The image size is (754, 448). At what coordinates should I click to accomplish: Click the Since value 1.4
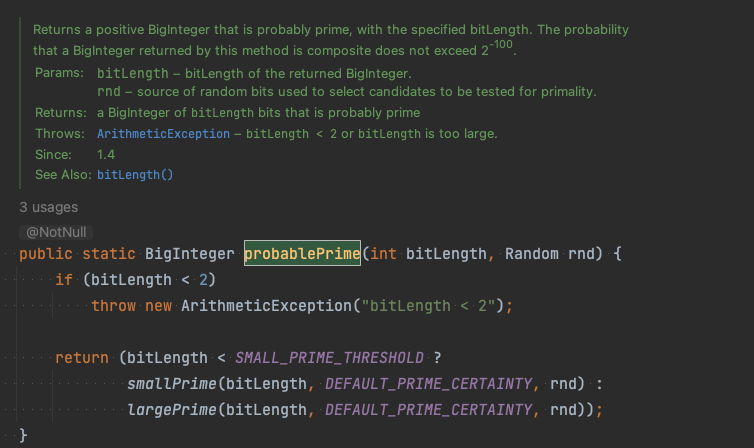coord(106,154)
